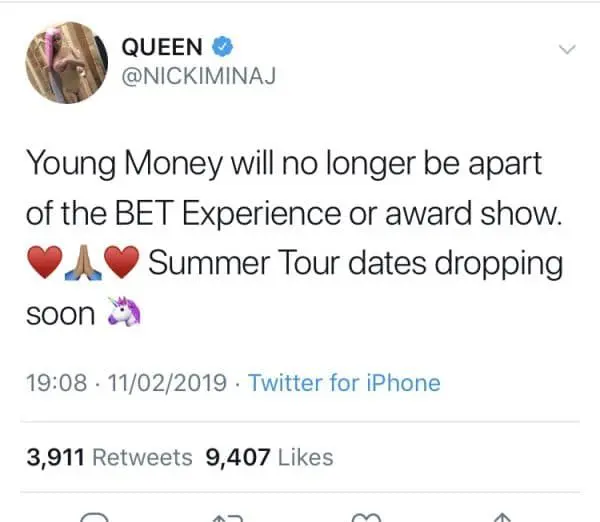
Task: Open the QUEEN profile avatar picture
Action: (x=66, y=62)
